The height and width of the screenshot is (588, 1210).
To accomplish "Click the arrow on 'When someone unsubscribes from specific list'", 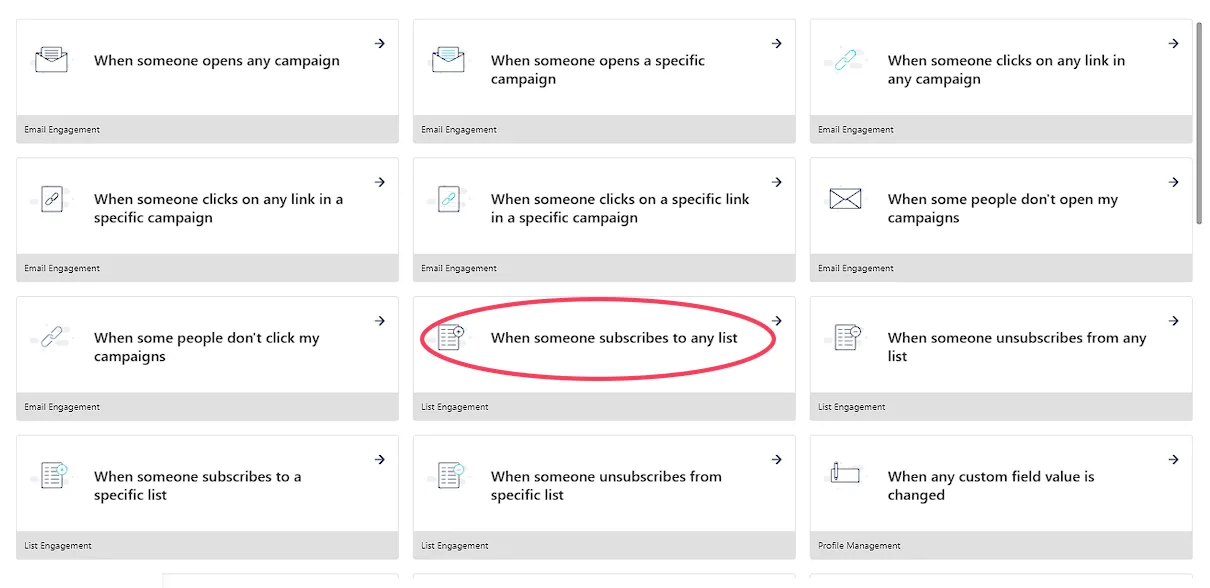I will (x=777, y=460).
